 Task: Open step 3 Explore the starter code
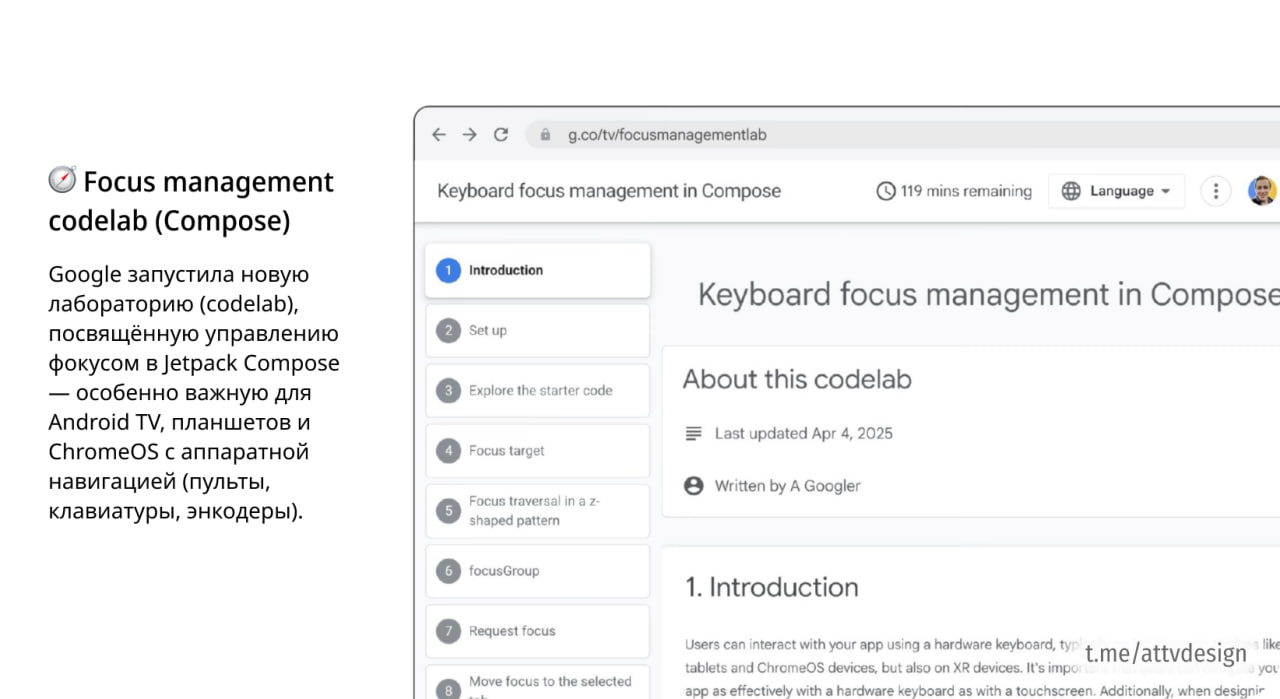[538, 390]
